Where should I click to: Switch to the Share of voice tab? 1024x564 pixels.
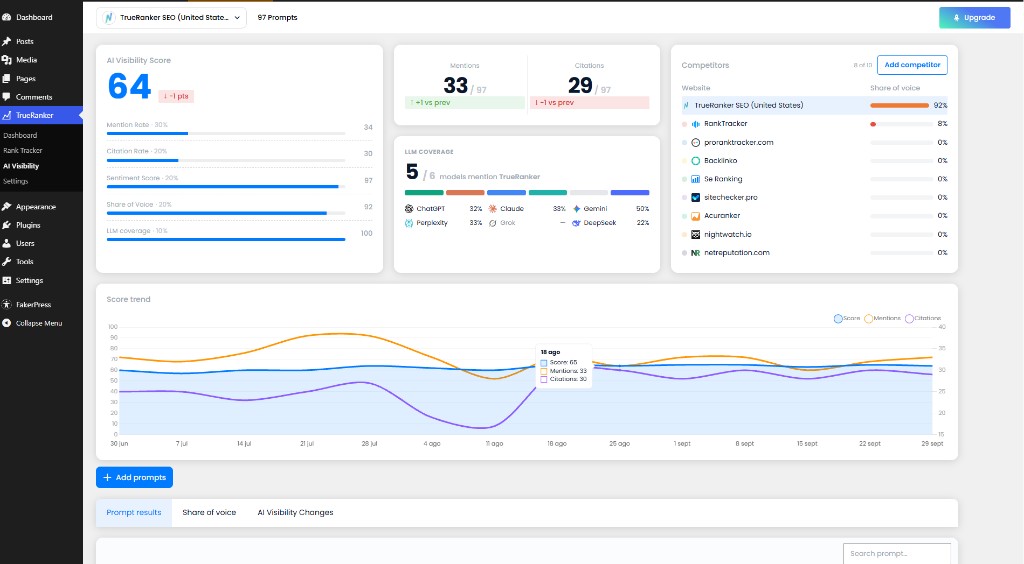point(209,512)
